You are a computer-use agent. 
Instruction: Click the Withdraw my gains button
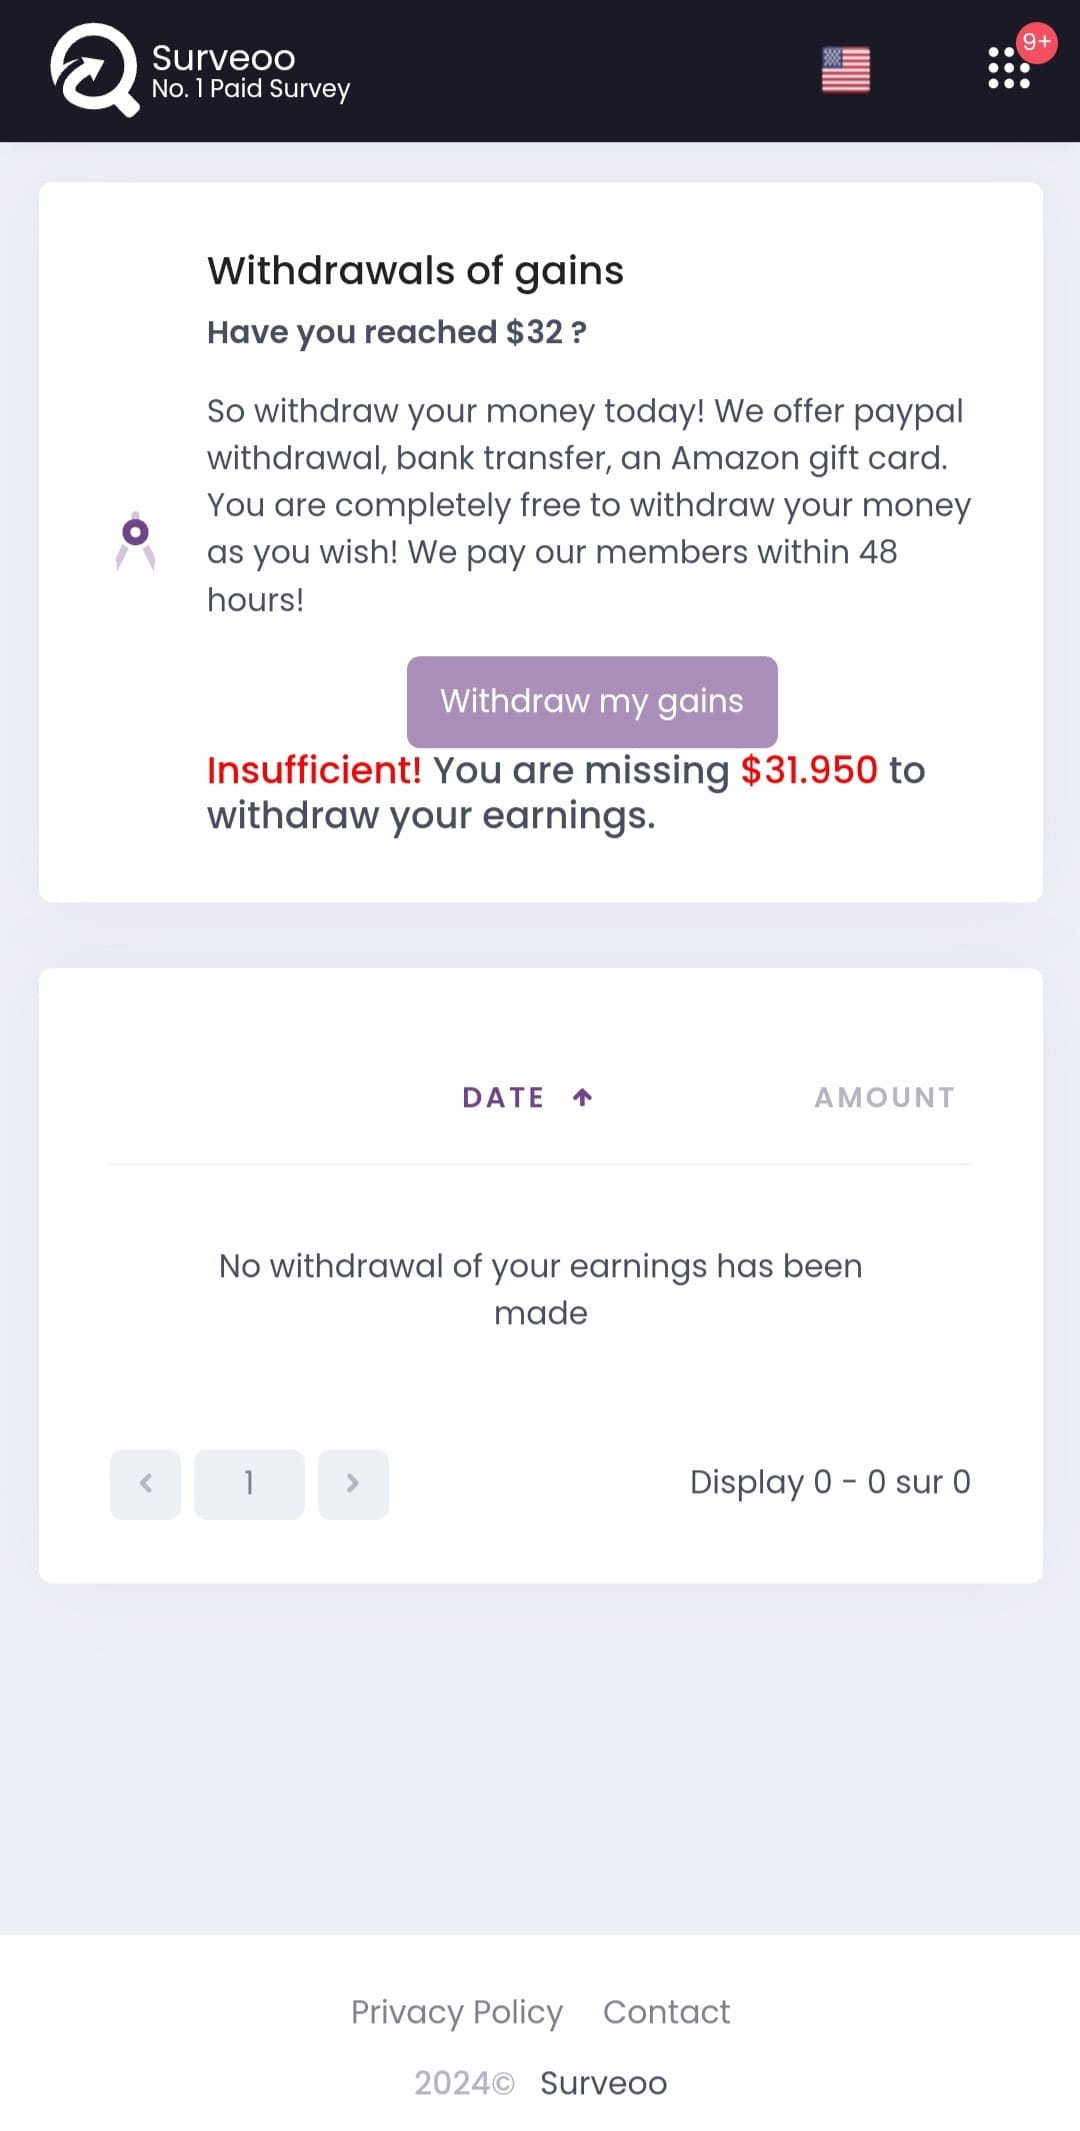pos(592,701)
